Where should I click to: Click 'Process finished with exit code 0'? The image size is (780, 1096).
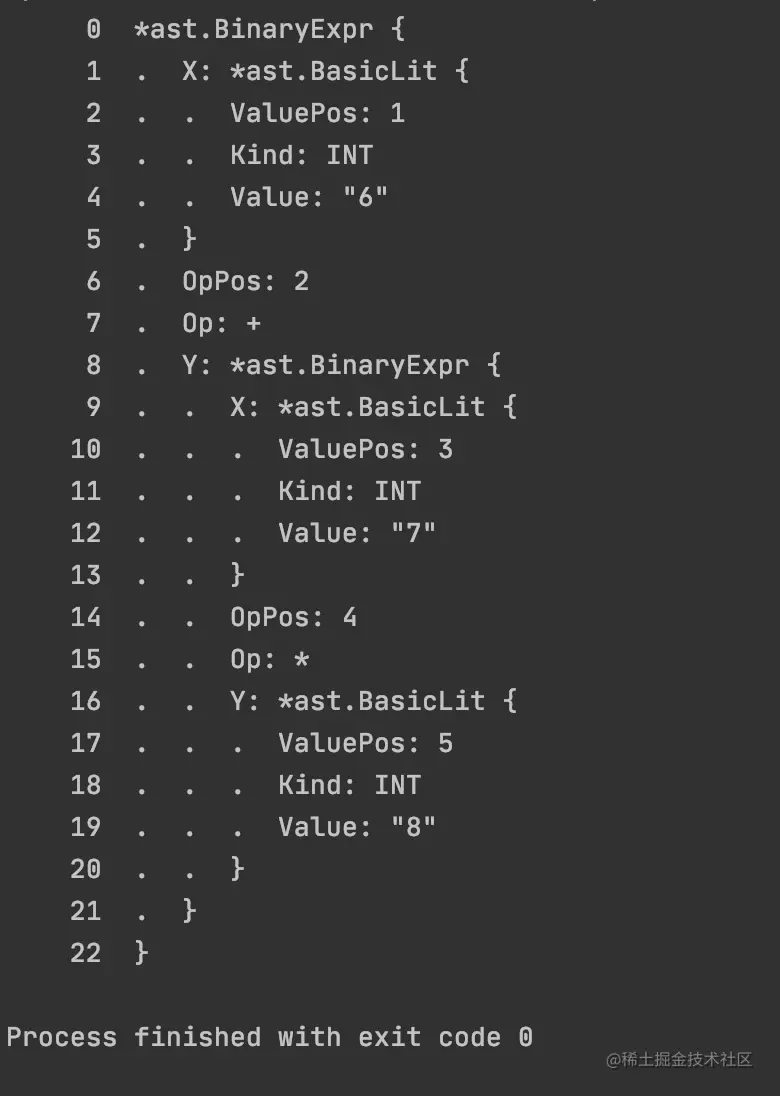(x=270, y=1037)
